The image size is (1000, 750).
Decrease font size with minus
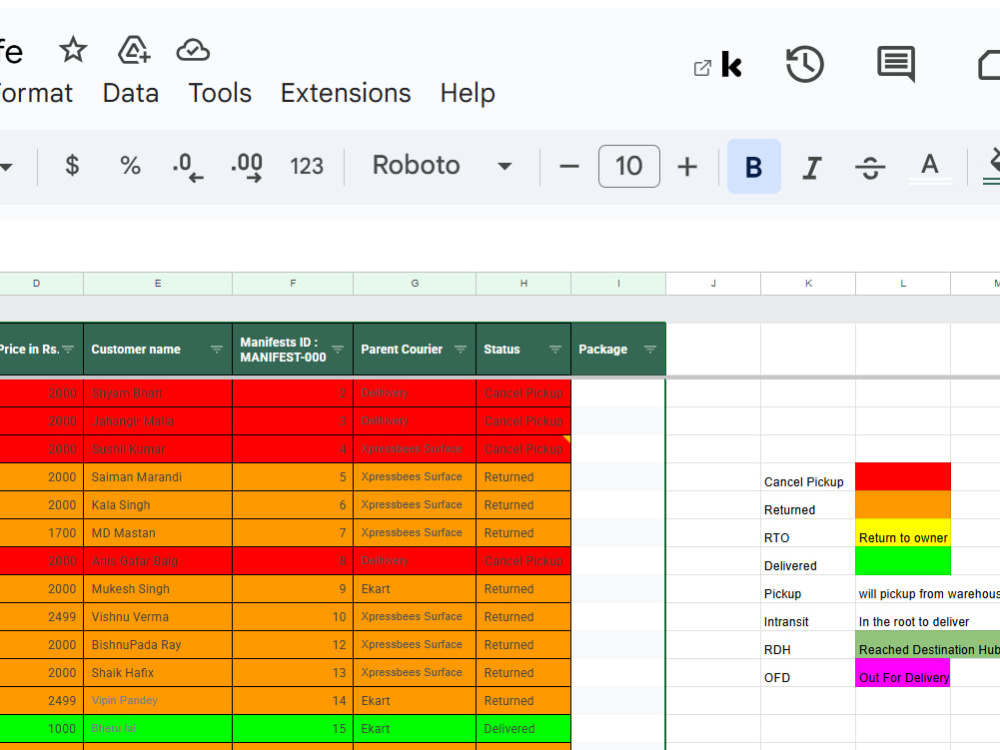[x=569, y=166]
